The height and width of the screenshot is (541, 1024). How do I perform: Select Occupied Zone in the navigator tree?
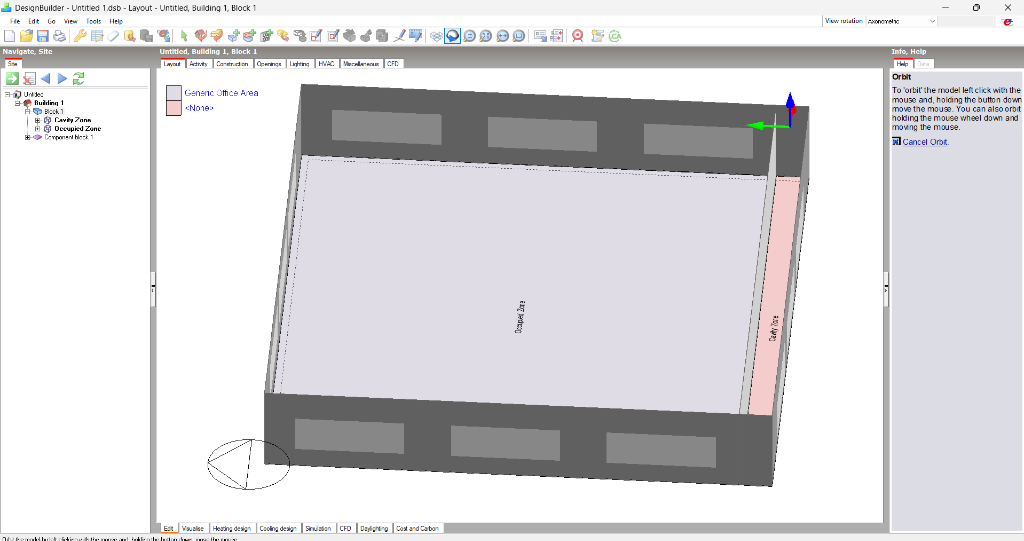(78, 129)
